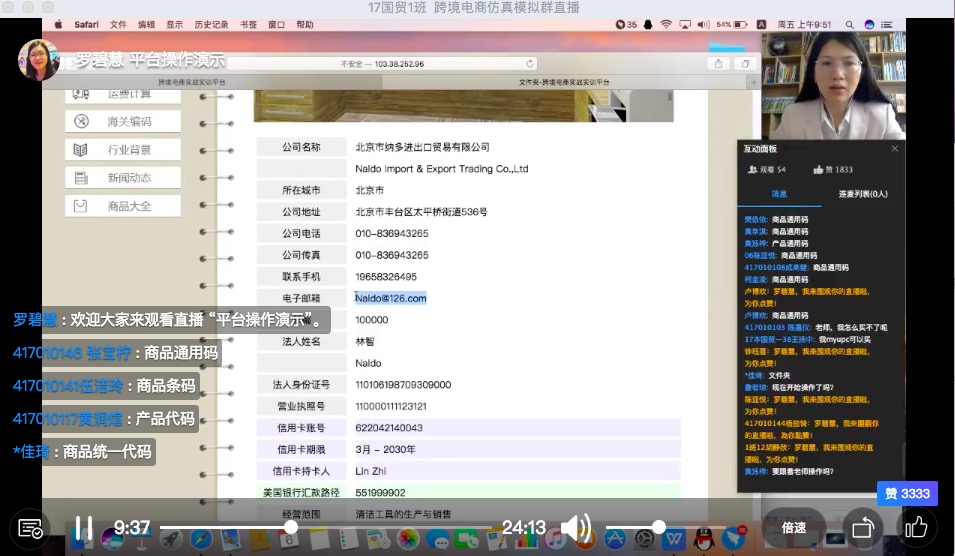Switch to the 消息 tab
The image size is (955, 556).
click(779, 194)
